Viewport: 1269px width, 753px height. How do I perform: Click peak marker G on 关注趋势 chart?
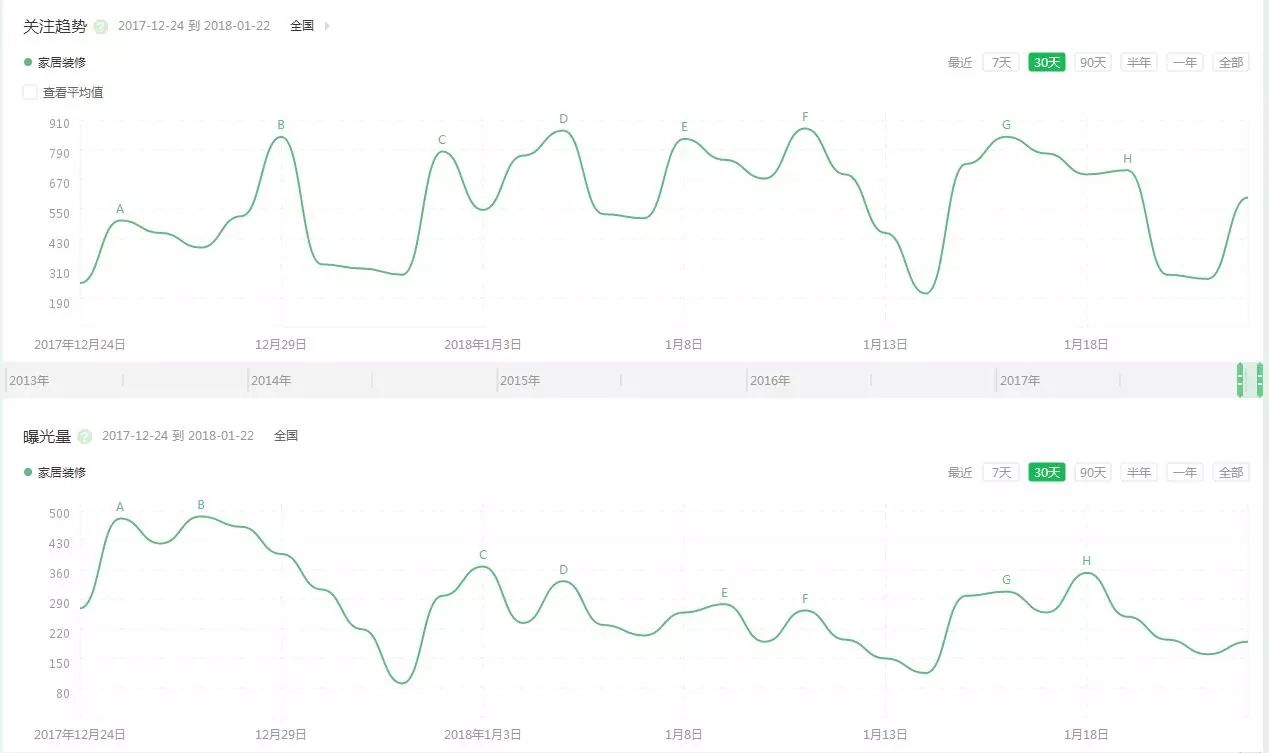coord(1006,125)
